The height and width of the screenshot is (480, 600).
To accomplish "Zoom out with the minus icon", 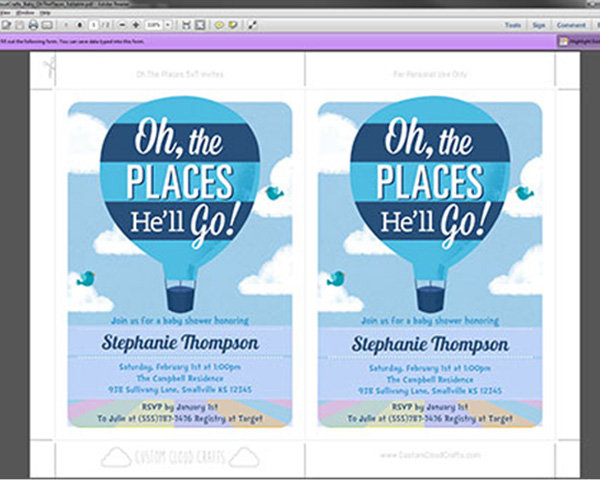I will 122,25.
